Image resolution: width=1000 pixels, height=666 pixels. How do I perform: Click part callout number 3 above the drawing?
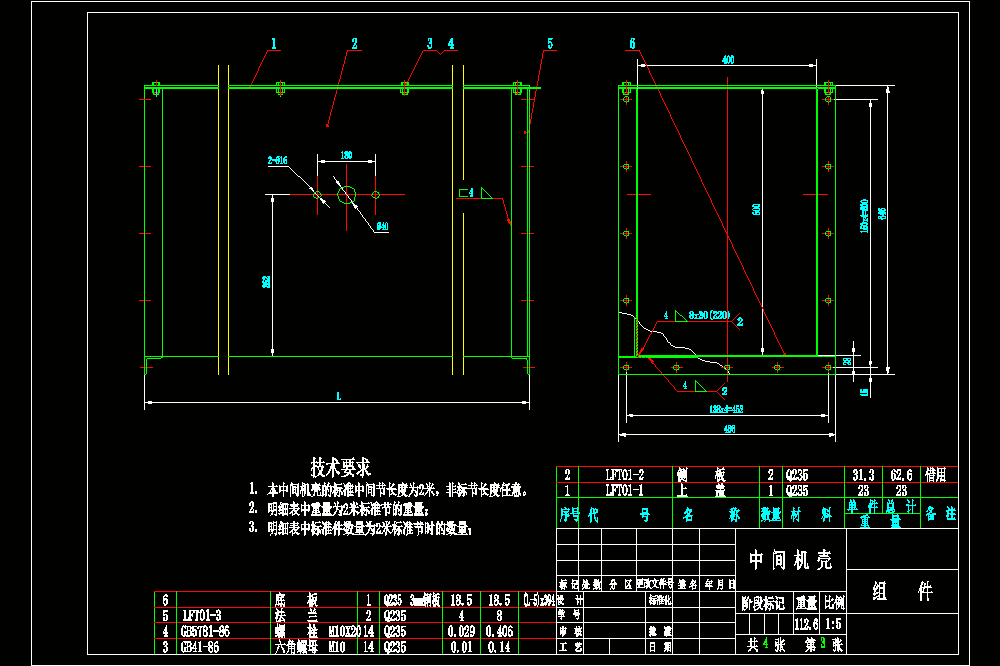pyautogui.click(x=430, y=43)
